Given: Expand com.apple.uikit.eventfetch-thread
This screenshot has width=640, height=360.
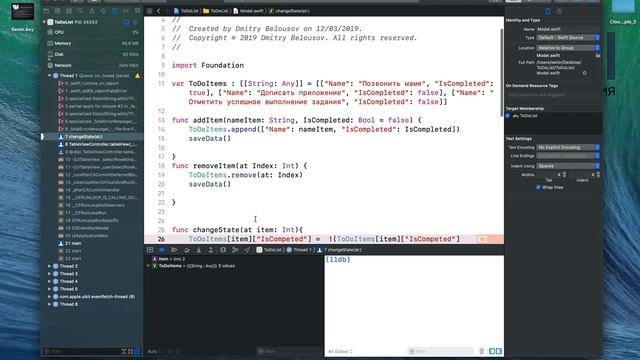Looking at the screenshot, I should point(50,297).
